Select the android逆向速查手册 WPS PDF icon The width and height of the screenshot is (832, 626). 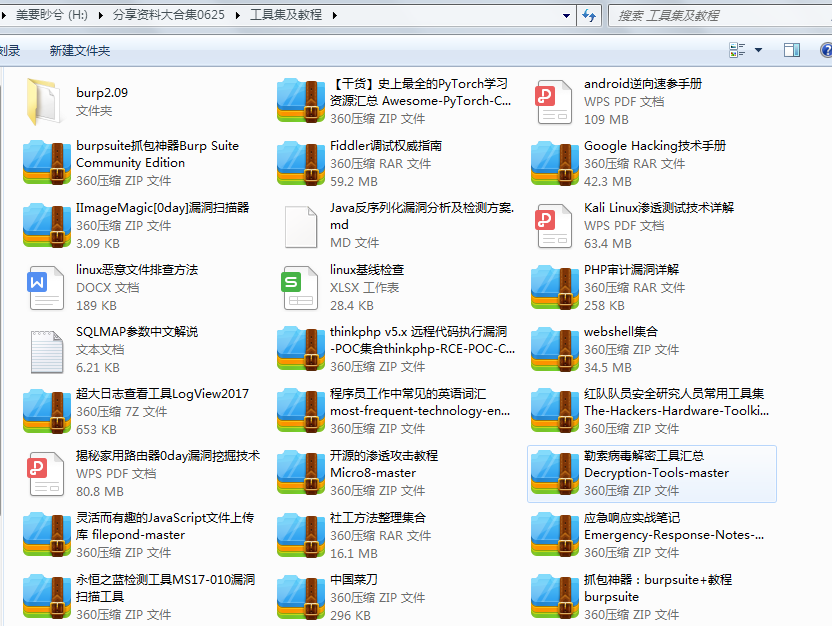pyautogui.click(x=553, y=100)
